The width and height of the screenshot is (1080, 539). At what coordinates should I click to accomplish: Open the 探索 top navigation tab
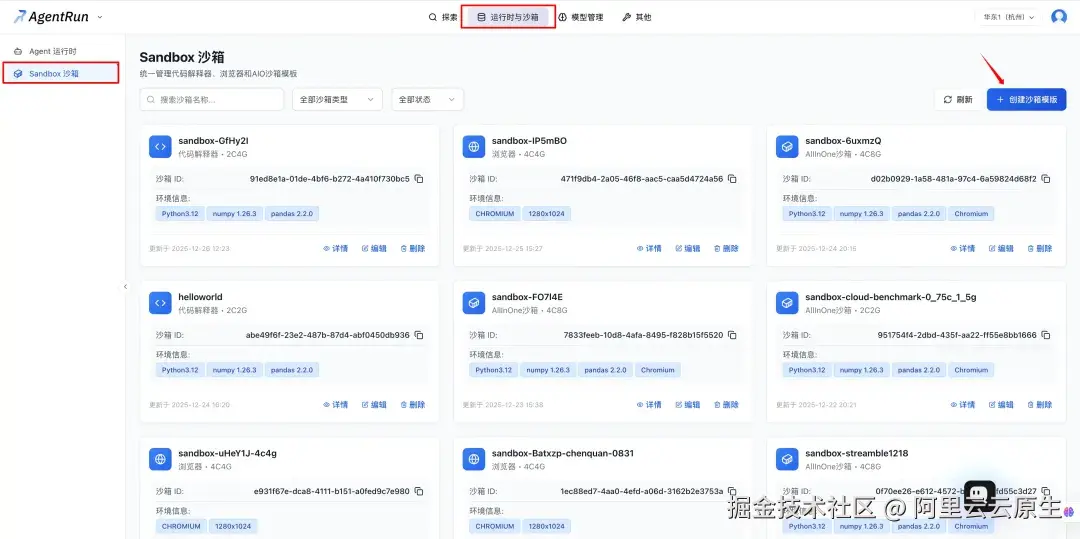[x=443, y=17]
